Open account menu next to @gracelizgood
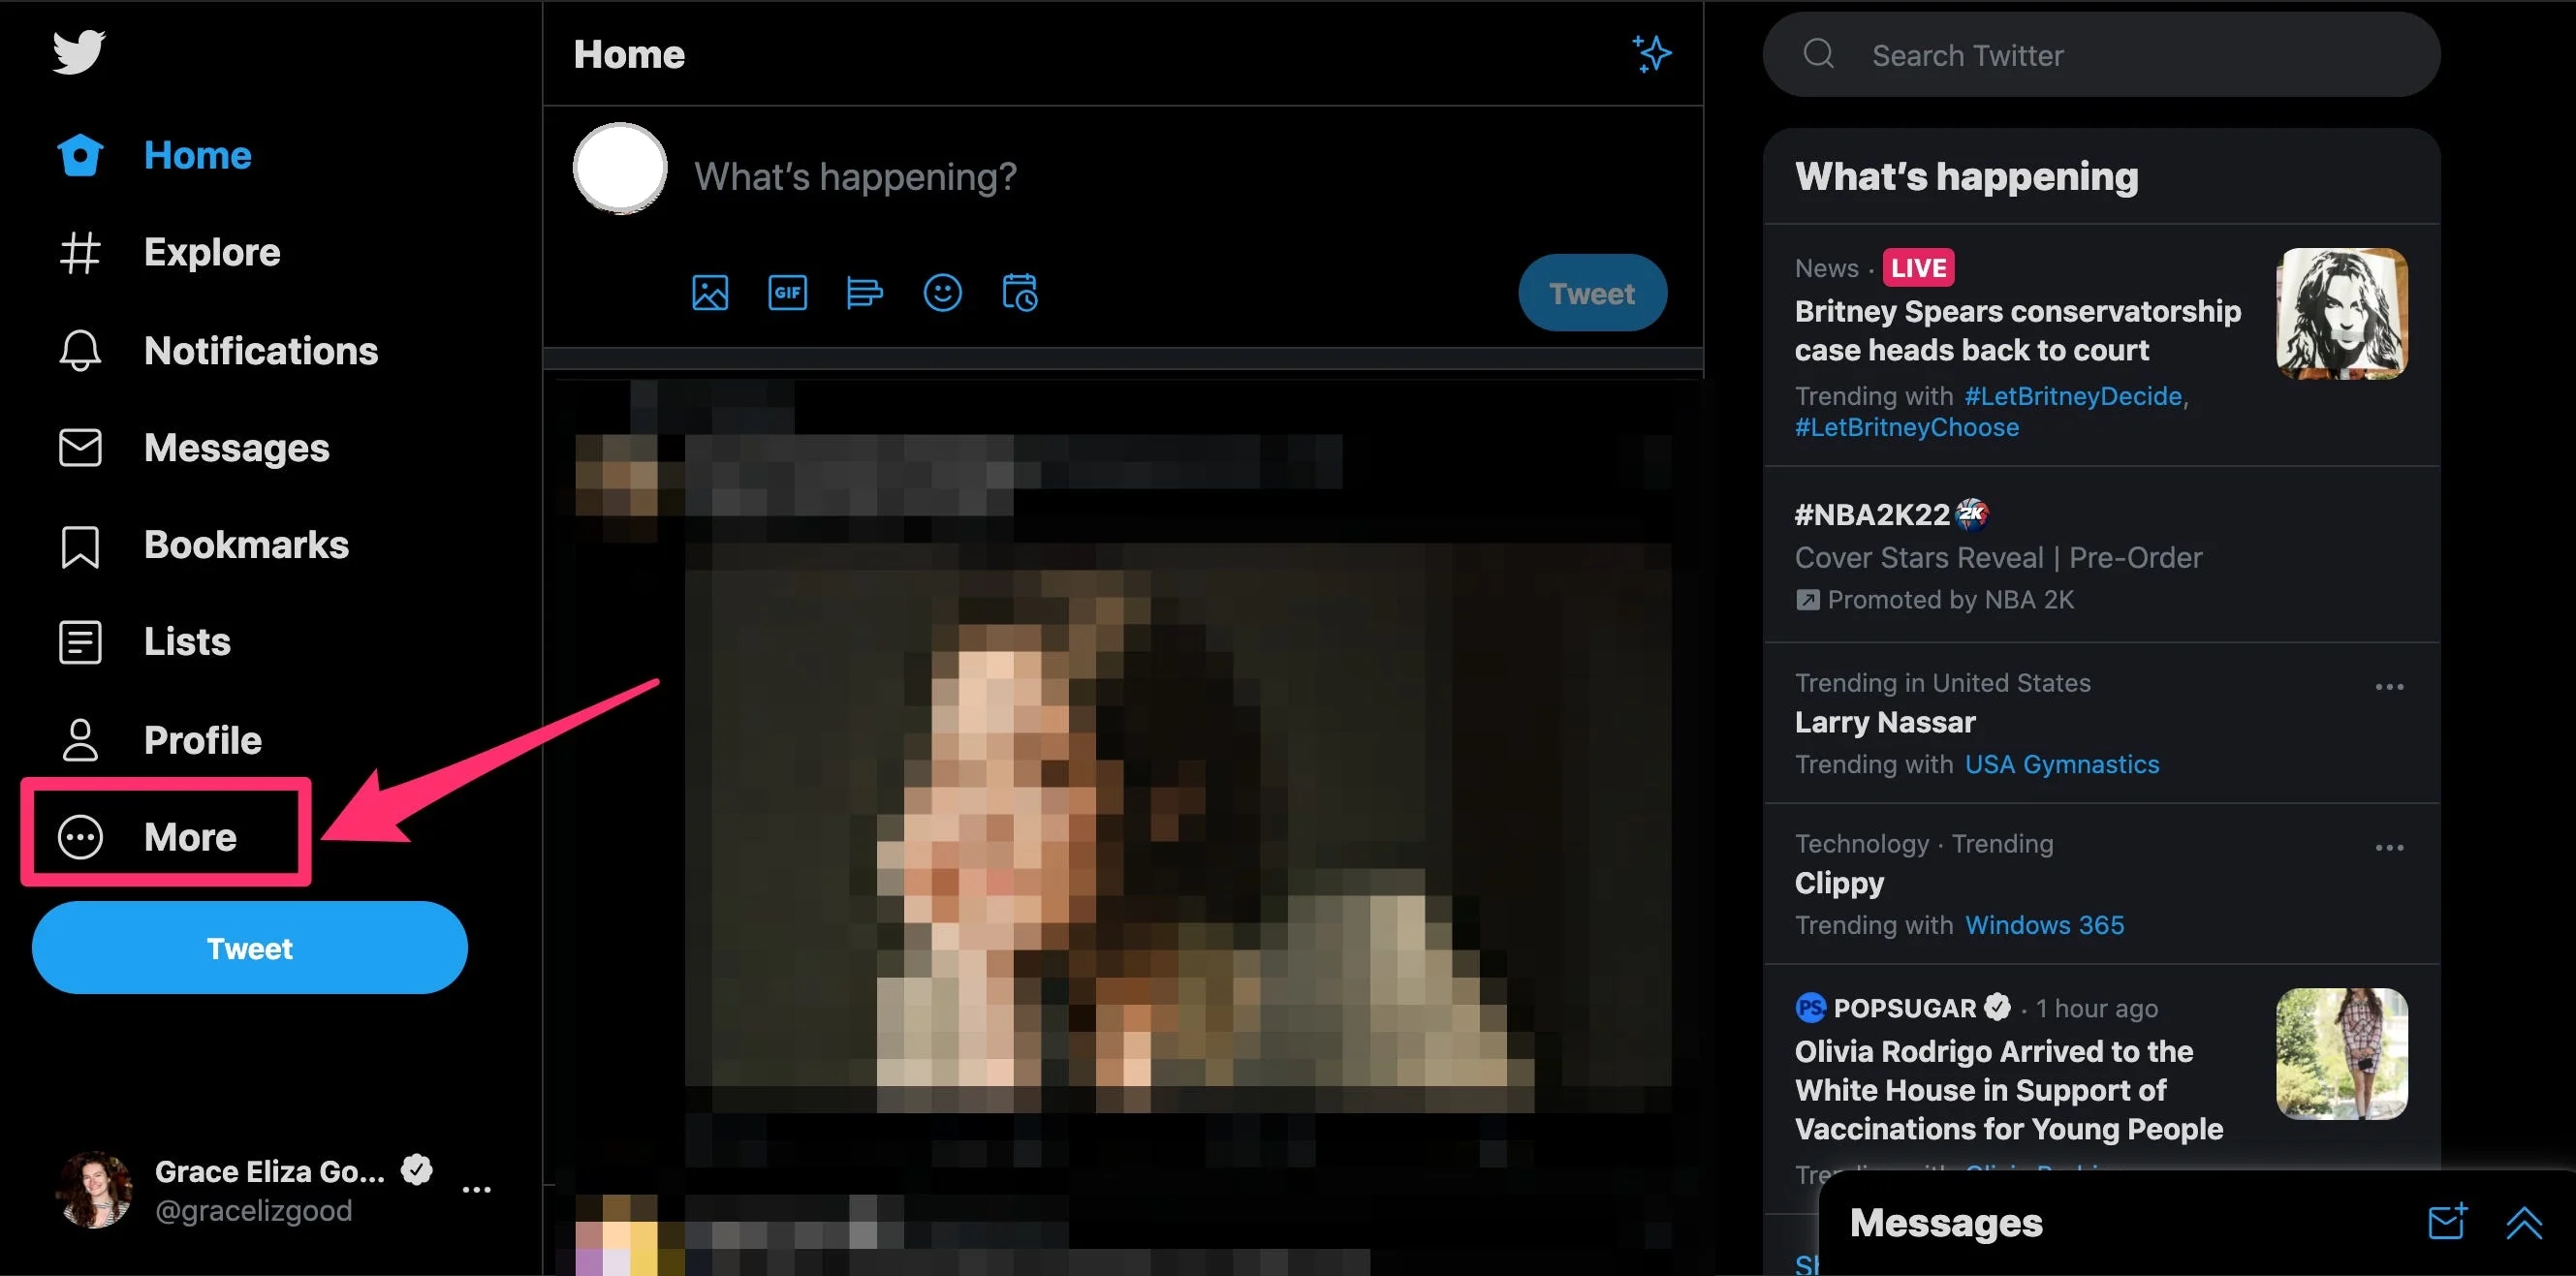Screen dimensions: 2576x1276 pos(476,1190)
